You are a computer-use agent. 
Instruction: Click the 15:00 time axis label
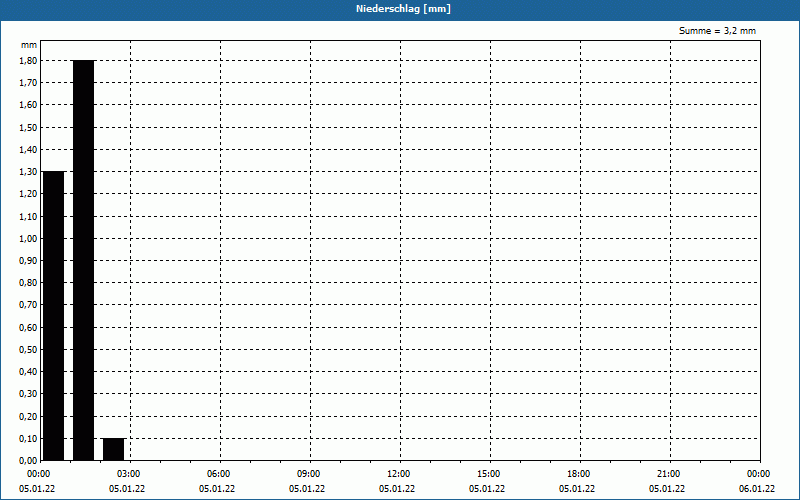click(x=489, y=474)
